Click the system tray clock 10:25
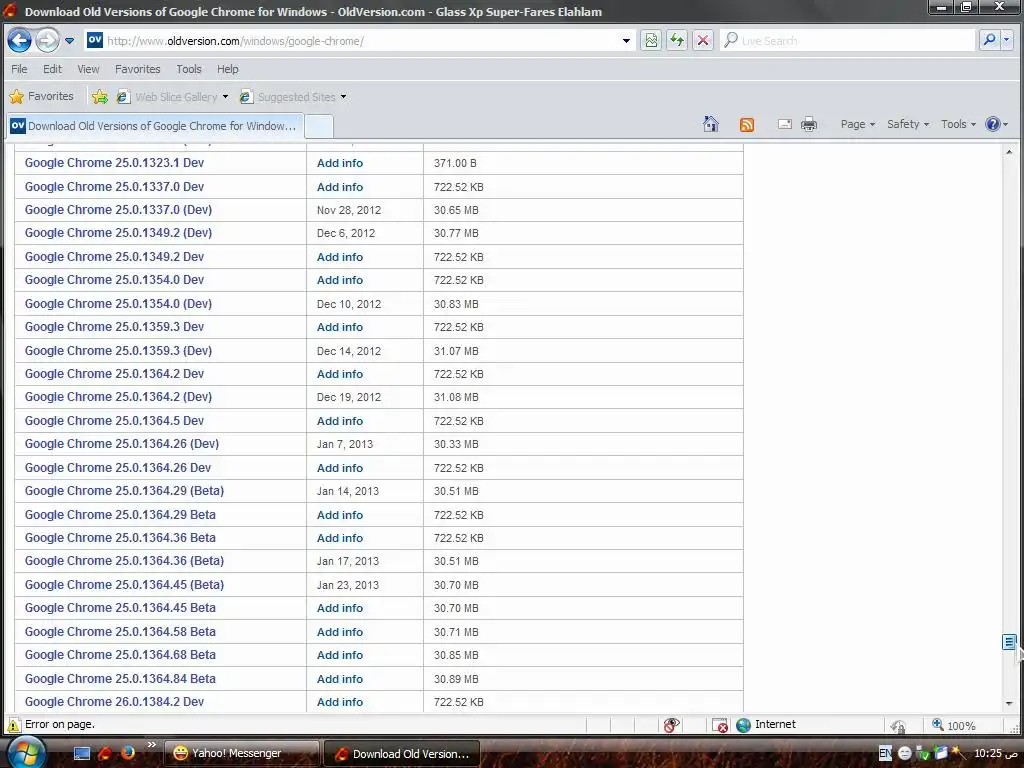The height and width of the screenshot is (768, 1024). tap(995, 753)
